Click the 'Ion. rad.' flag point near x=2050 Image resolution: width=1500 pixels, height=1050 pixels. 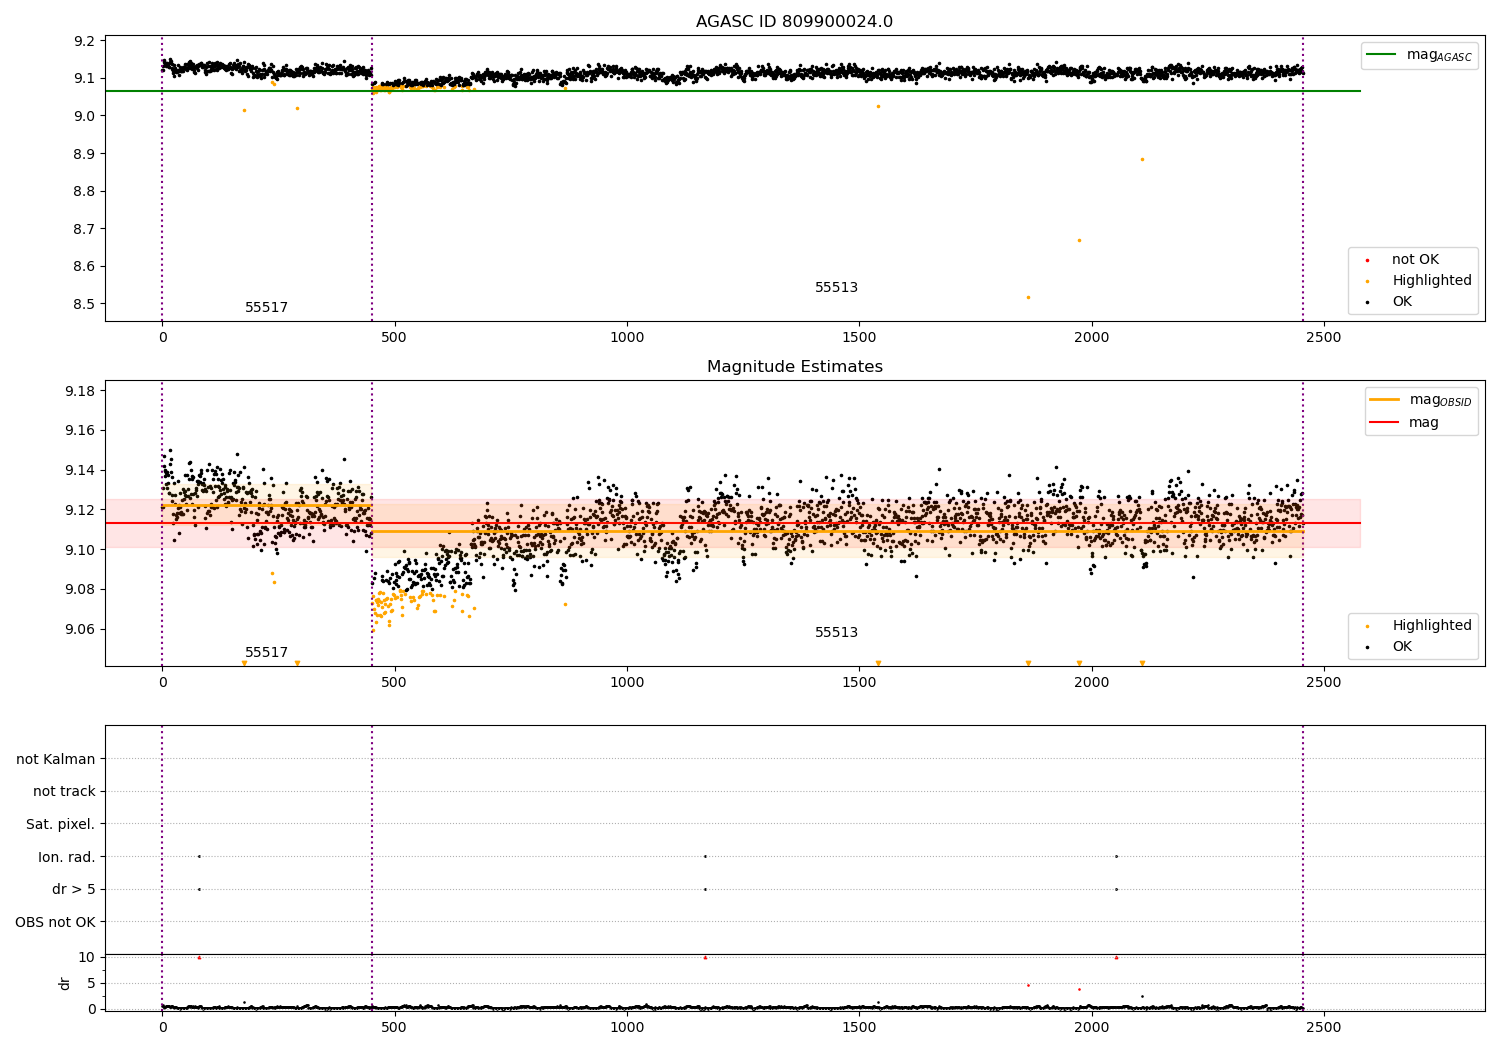point(1116,856)
